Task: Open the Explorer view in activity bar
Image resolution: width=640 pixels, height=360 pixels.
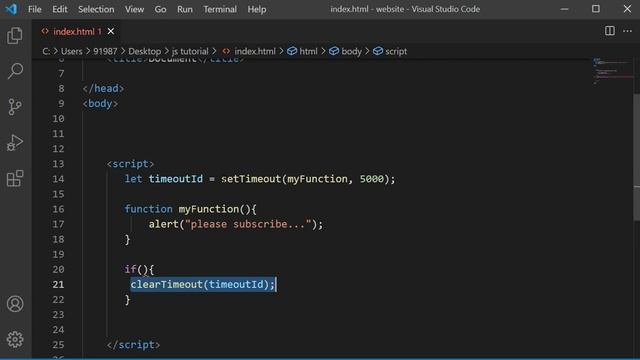Action: 15,36
